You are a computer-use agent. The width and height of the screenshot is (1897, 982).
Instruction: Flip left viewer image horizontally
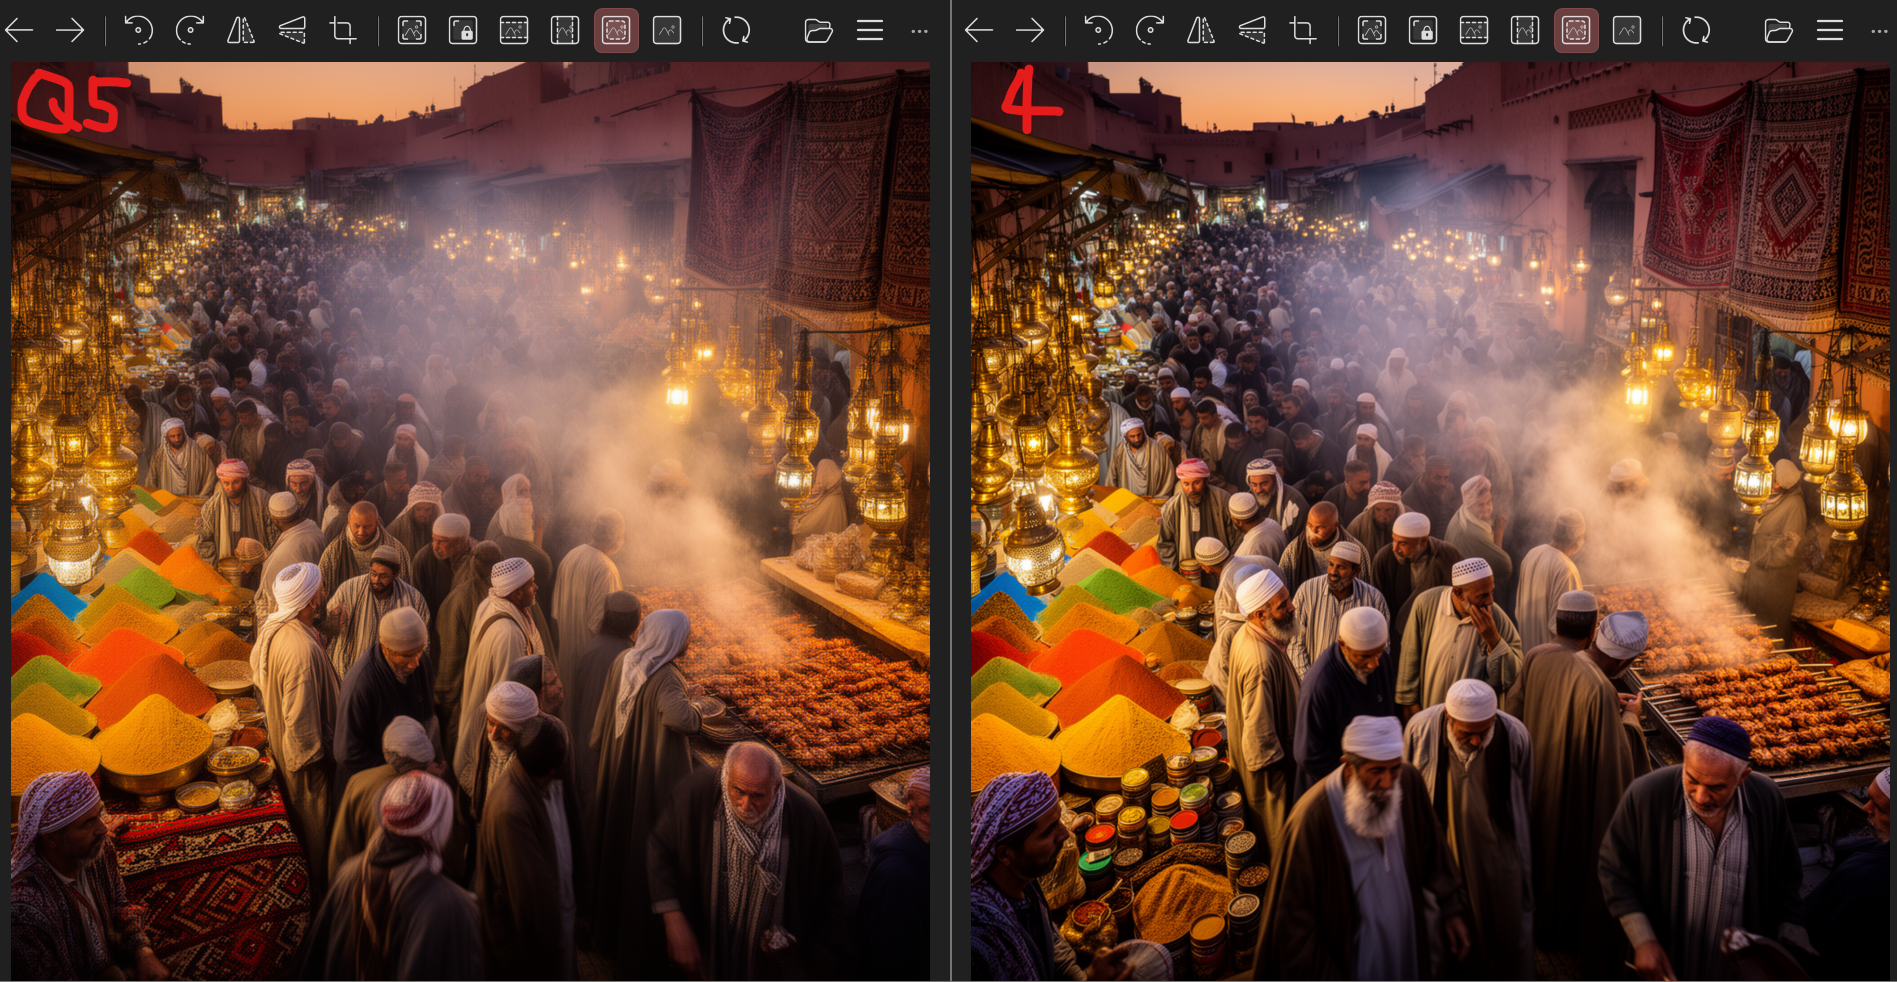[x=240, y=31]
